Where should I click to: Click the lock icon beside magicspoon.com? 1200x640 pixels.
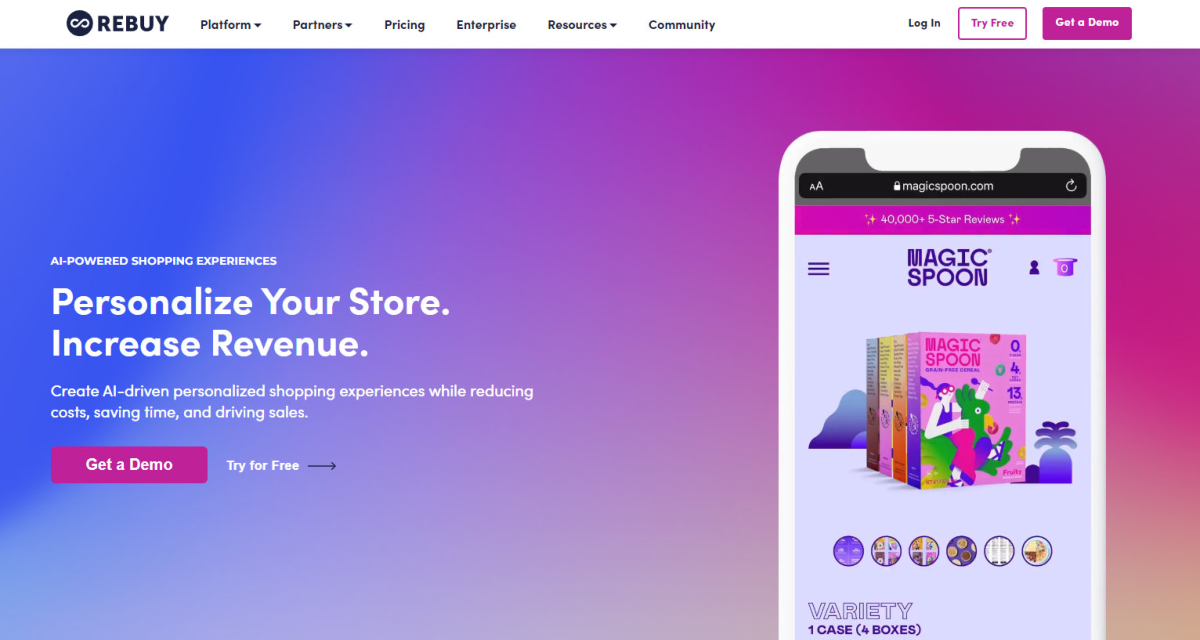[x=897, y=186]
